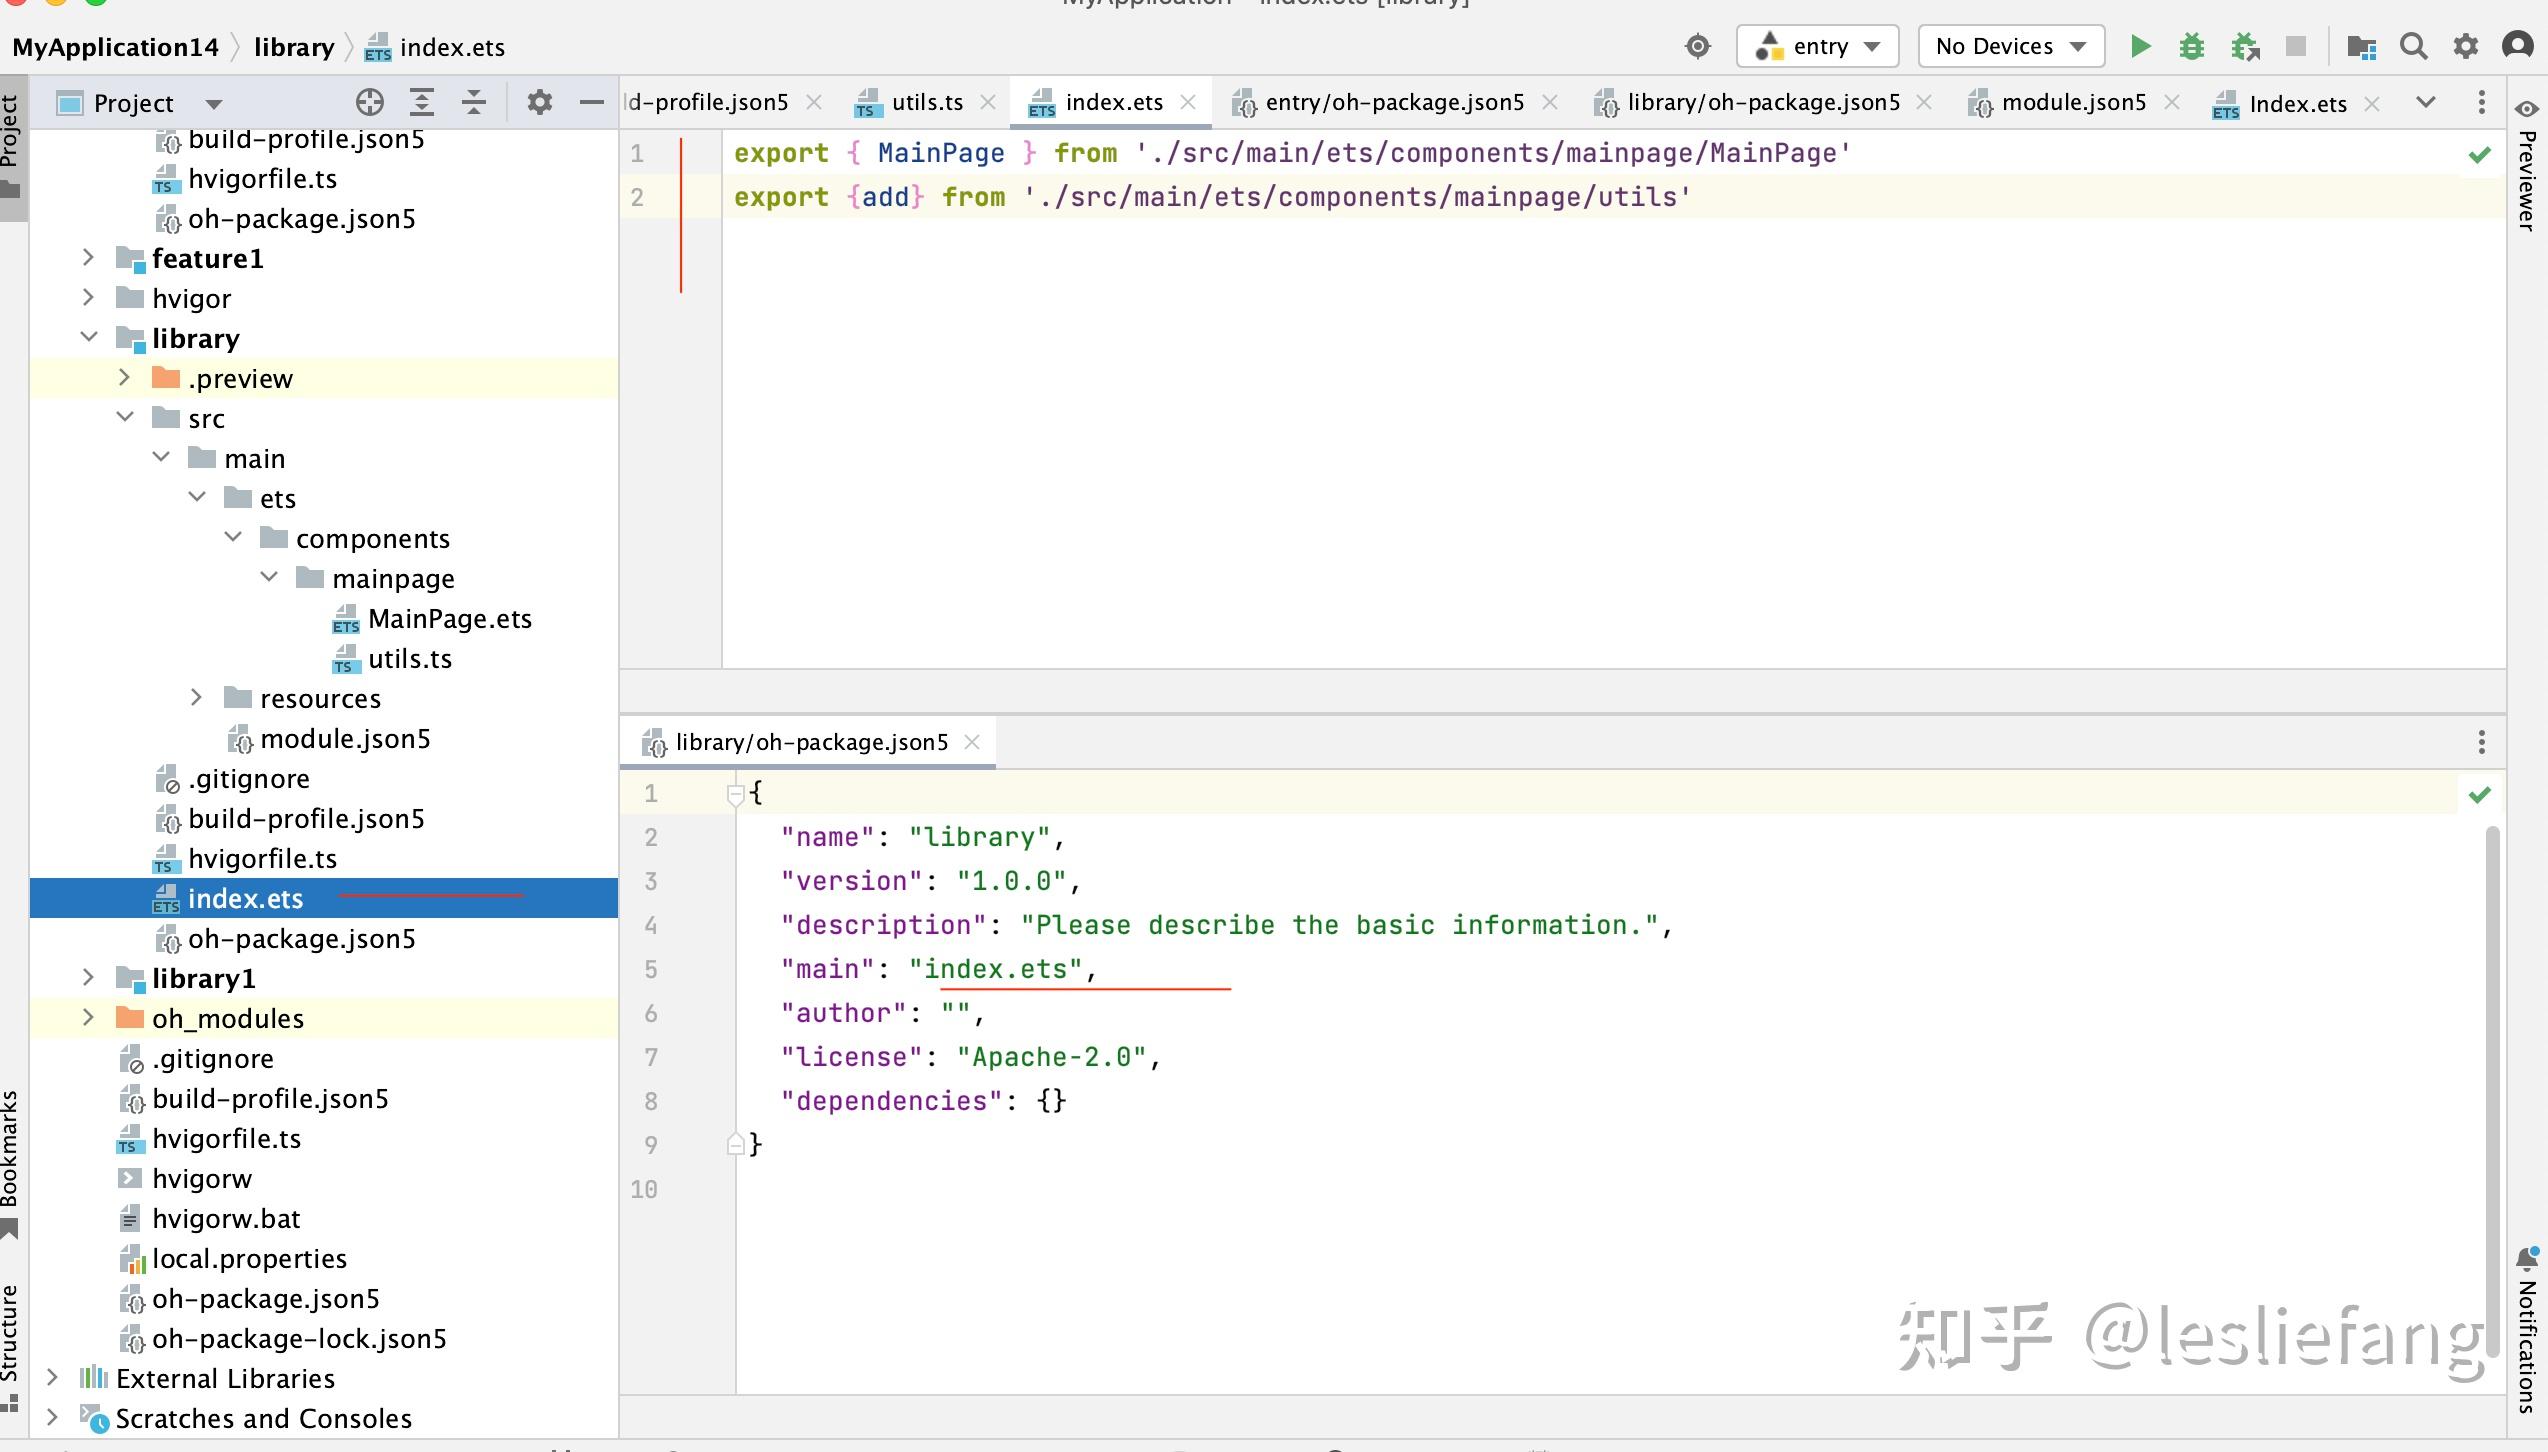
Task: Click the Search Everywhere magnifier icon
Action: (2414, 47)
